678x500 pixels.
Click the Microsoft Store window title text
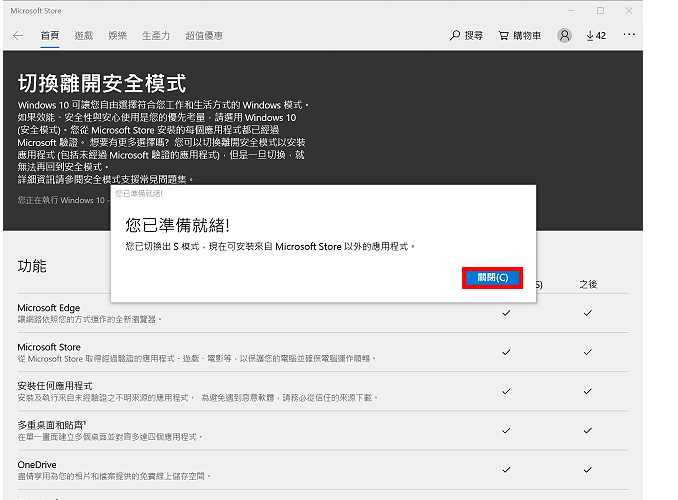click(36, 11)
